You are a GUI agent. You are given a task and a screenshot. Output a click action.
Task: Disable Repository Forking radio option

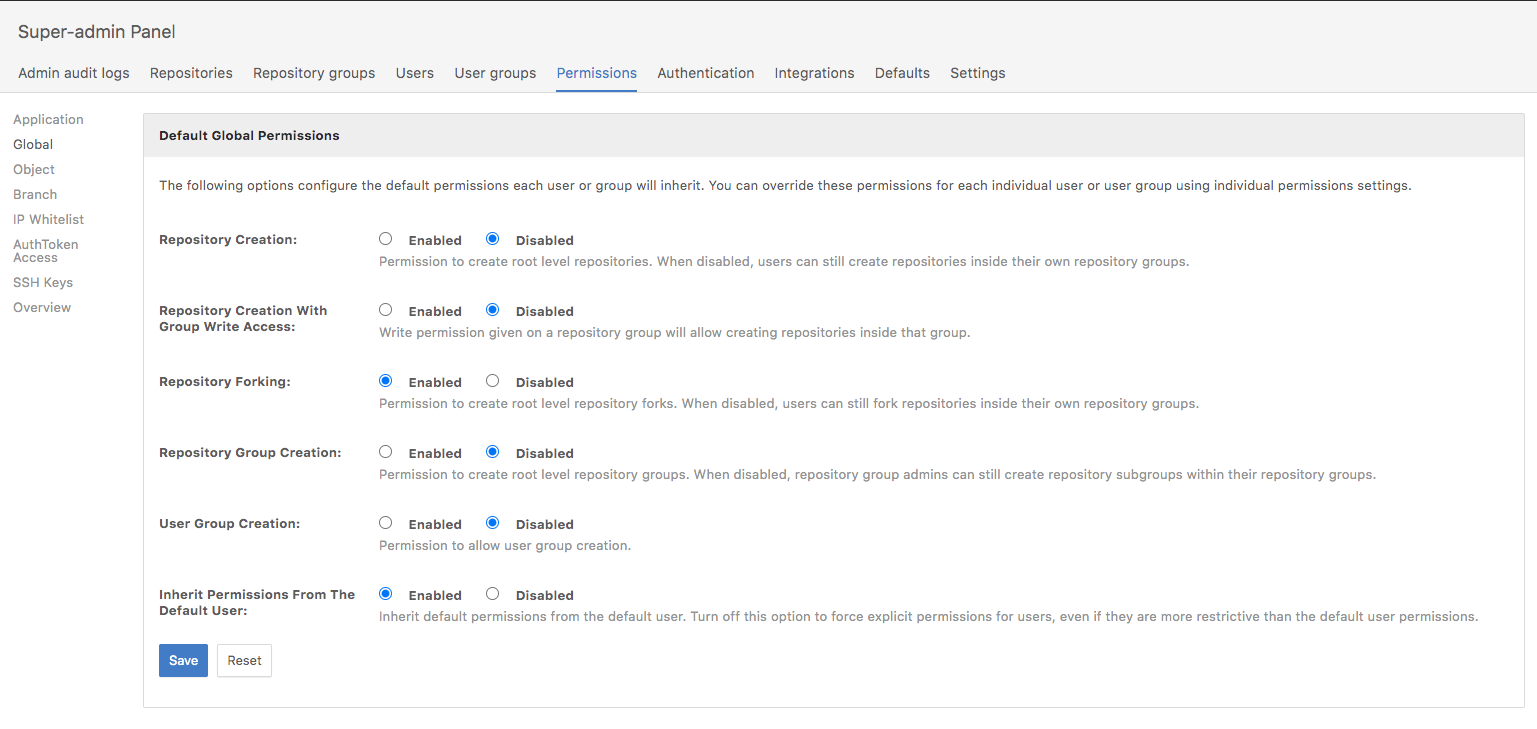(x=492, y=381)
